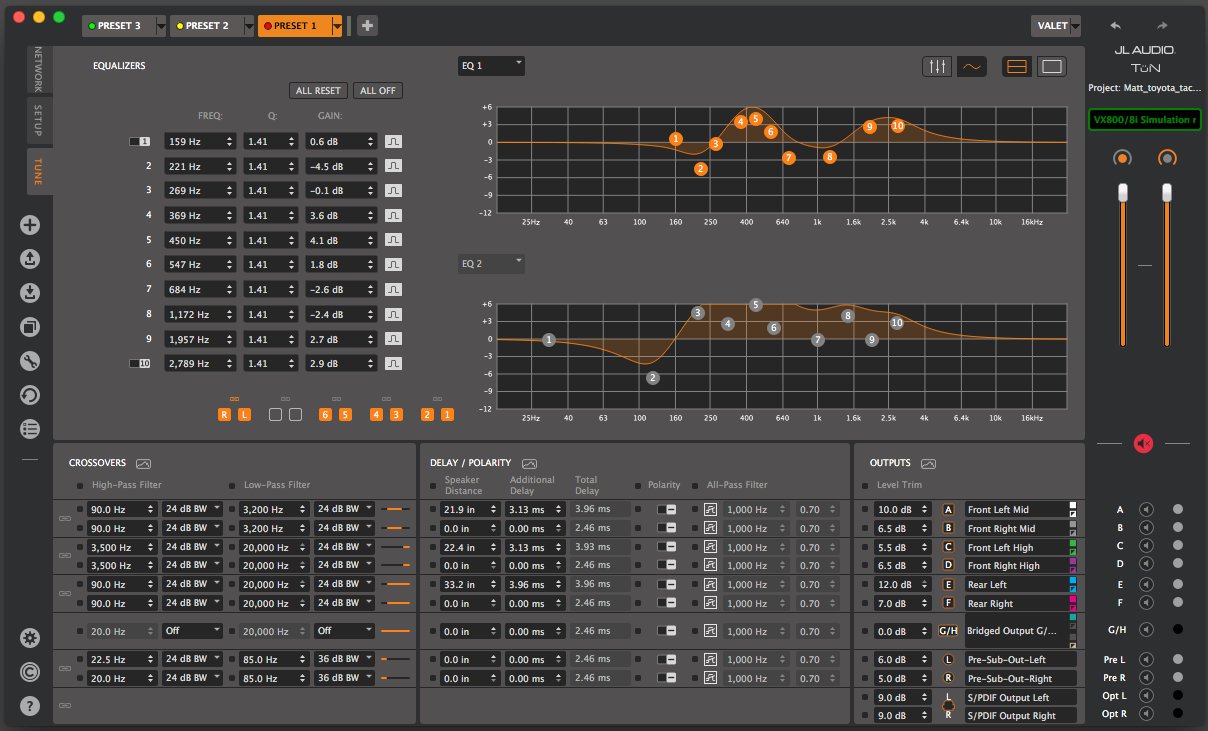Click the output A channel badge
Screen dimensions: 1208x731
[x=948, y=510]
